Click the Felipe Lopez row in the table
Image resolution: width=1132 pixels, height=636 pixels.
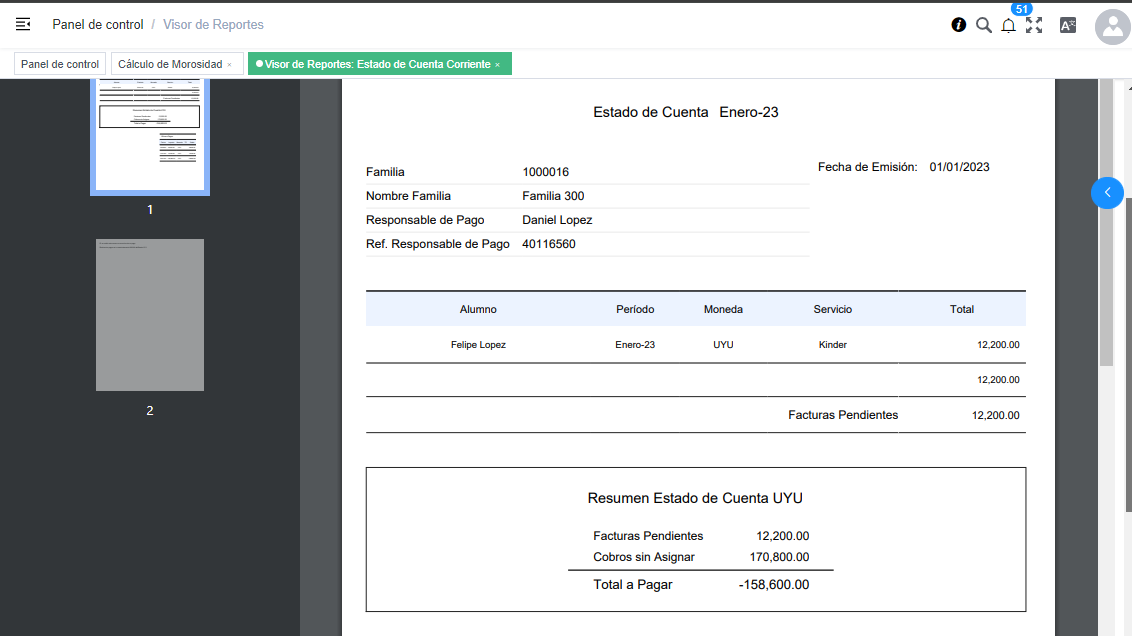point(478,345)
